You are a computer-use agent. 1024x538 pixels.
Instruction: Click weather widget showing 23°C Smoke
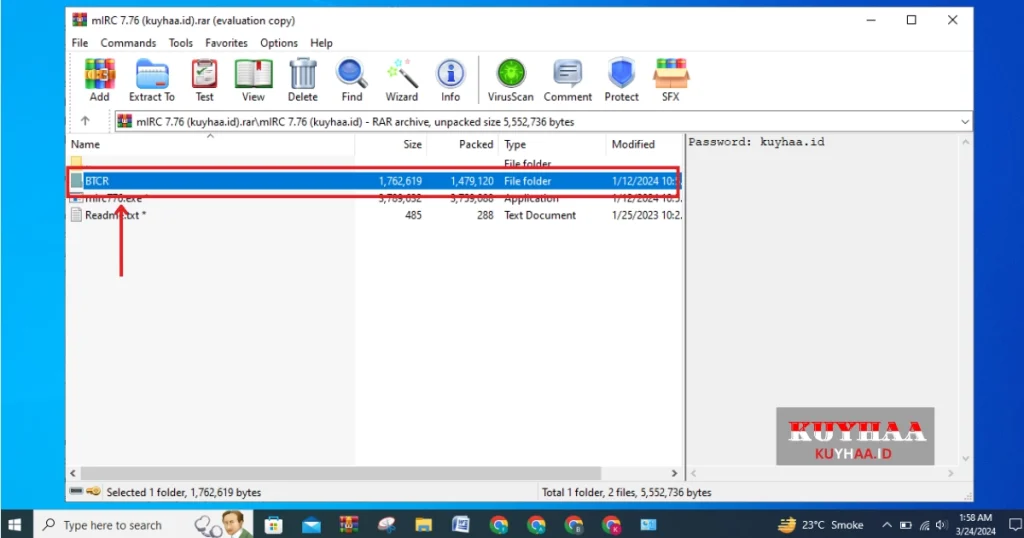(x=820, y=524)
